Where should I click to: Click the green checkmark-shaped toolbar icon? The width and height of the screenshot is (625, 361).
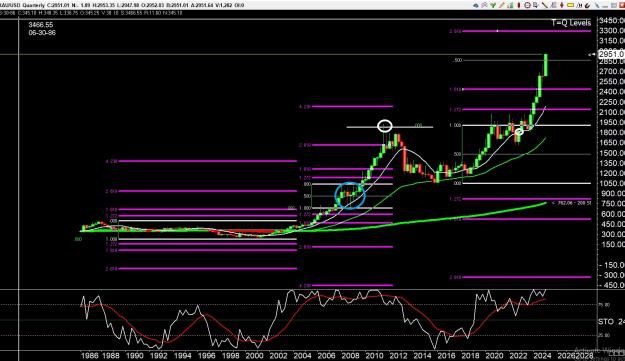[x=493, y=5]
